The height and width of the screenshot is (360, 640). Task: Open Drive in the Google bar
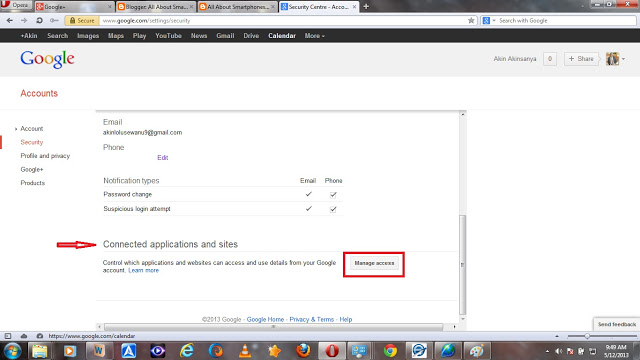(x=251, y=36)
